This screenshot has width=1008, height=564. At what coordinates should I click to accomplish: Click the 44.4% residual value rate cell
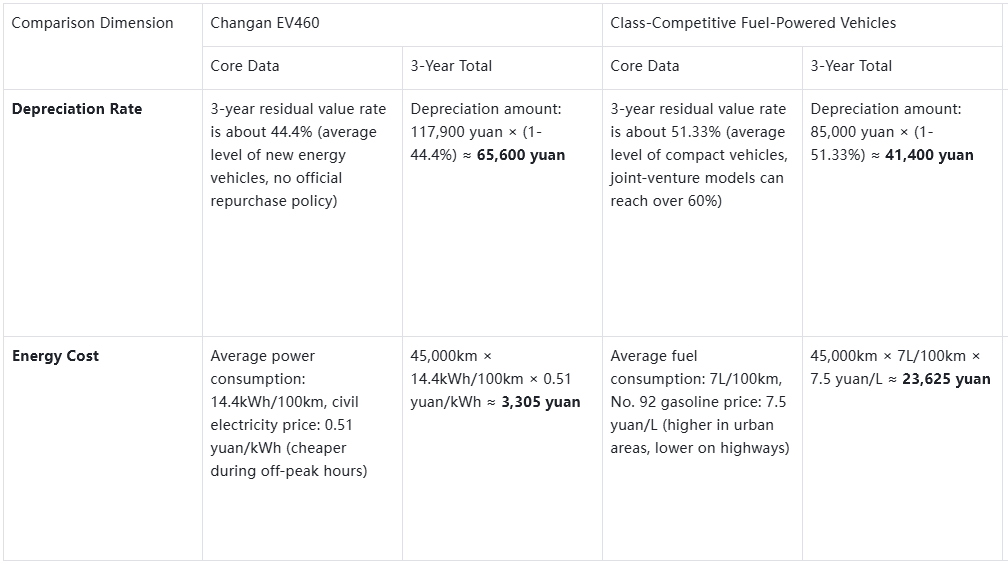(x=297, y=155)
